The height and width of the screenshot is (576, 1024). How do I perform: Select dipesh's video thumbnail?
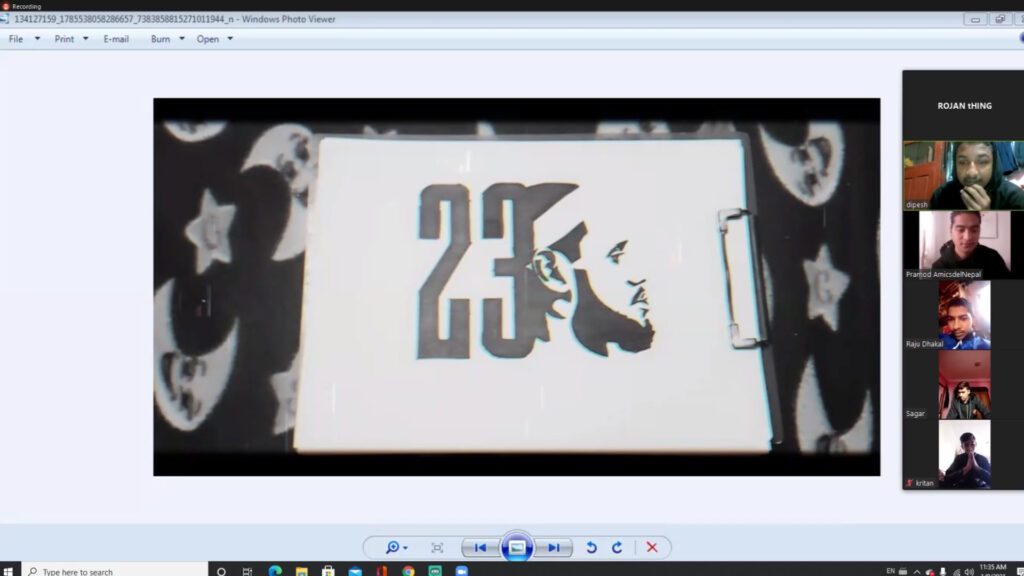(964, 175)
